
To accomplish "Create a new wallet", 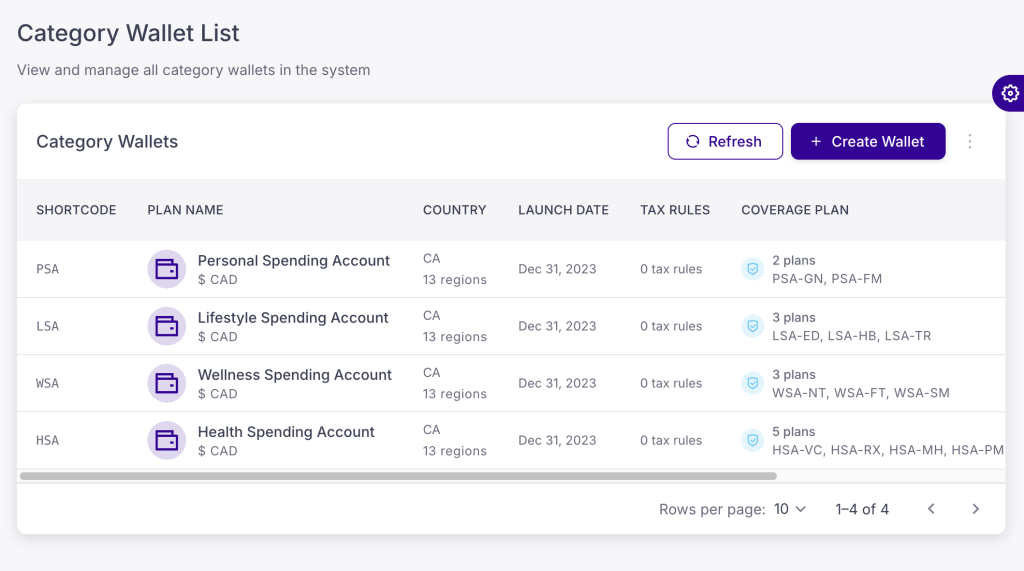I will pyautogui.click(x=867, y=142).
